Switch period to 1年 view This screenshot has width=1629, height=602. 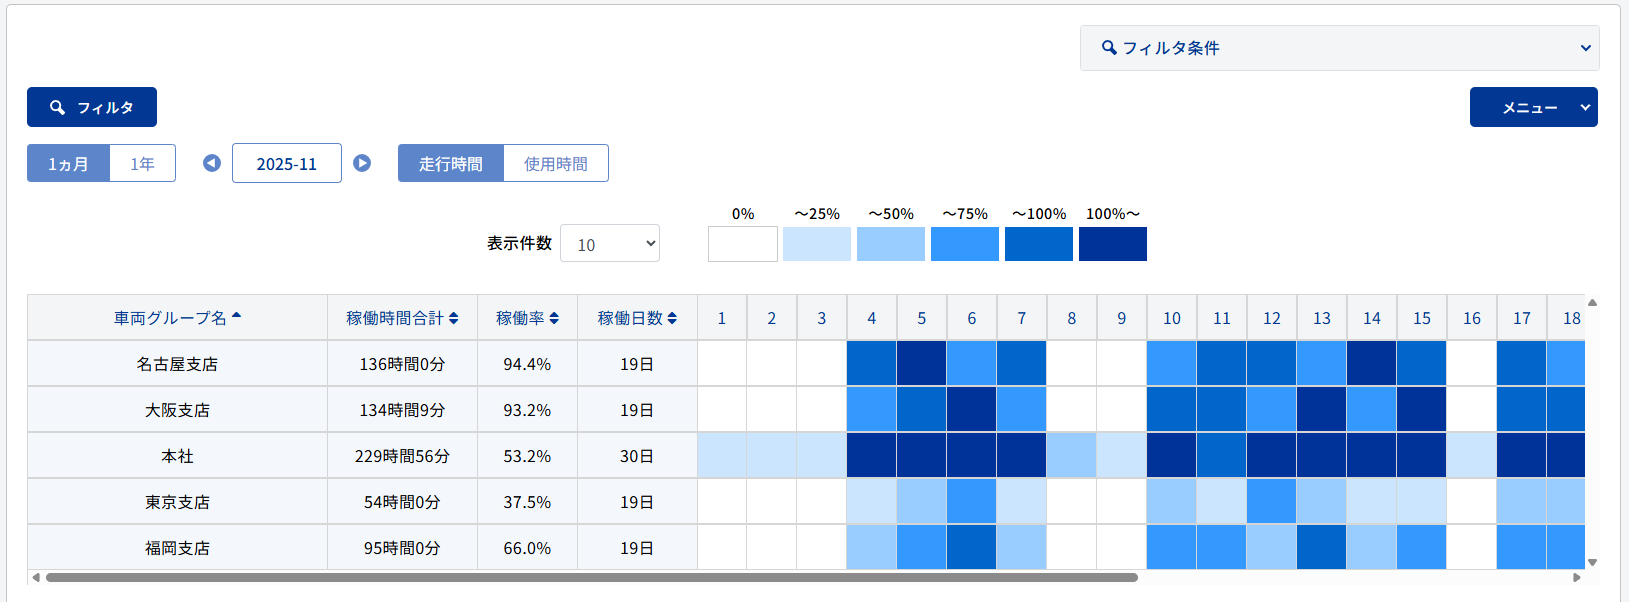click(x=142, y=164)
